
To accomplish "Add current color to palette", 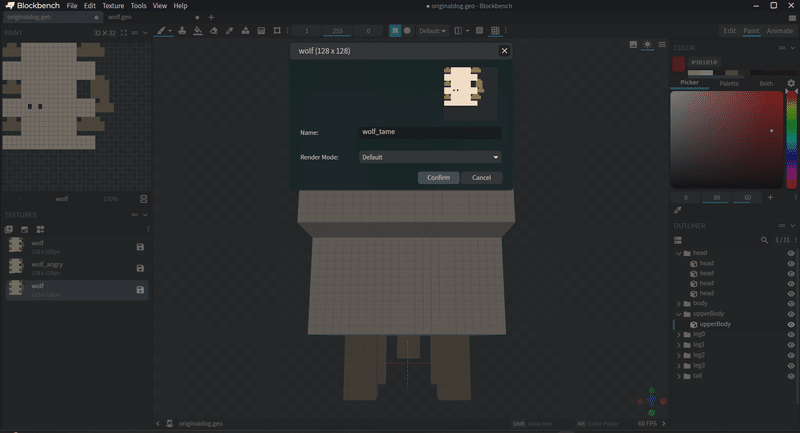I will (770, 197).
